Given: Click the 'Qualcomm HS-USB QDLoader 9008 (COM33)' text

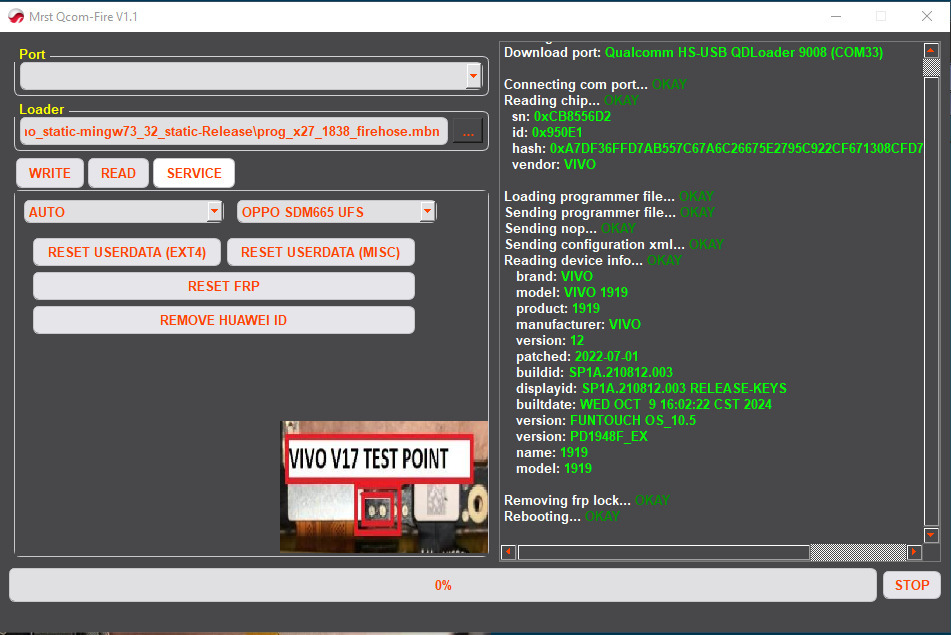Looking at the screenshot, I should coord(744,52).
